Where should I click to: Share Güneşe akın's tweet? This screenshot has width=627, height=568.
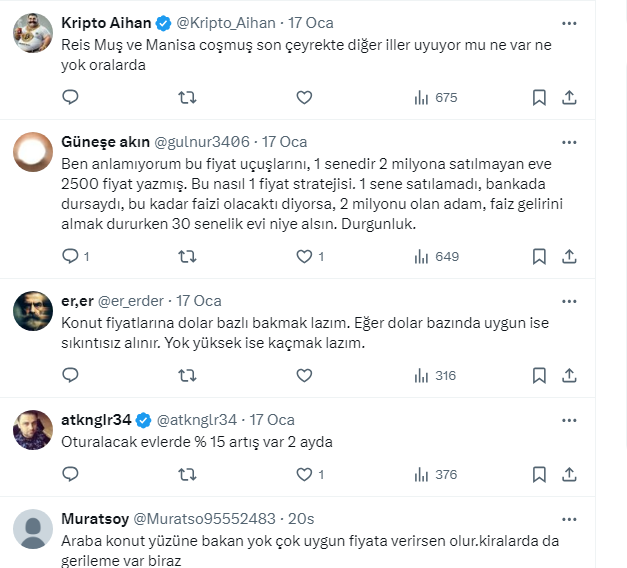(x=569, y=256)
